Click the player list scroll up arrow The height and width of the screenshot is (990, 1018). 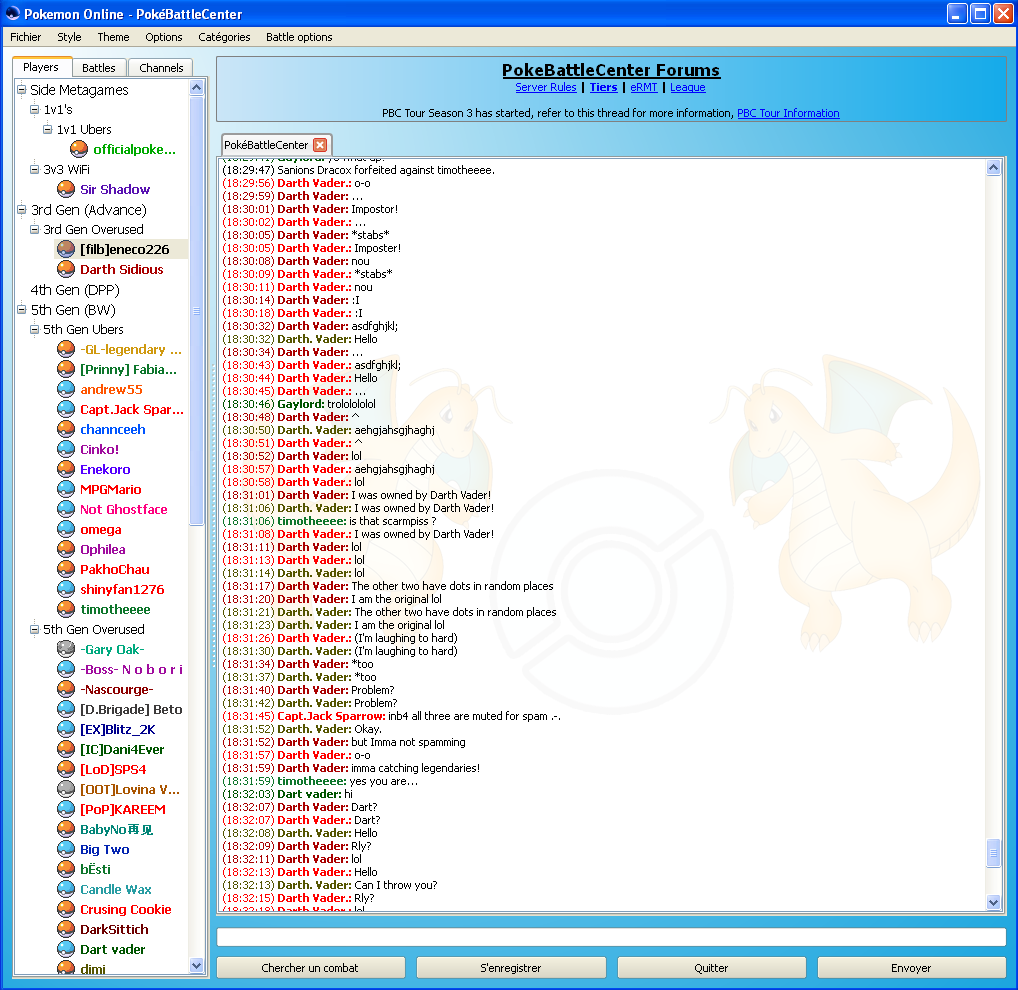pyautogui.click(x=197, y=88)
